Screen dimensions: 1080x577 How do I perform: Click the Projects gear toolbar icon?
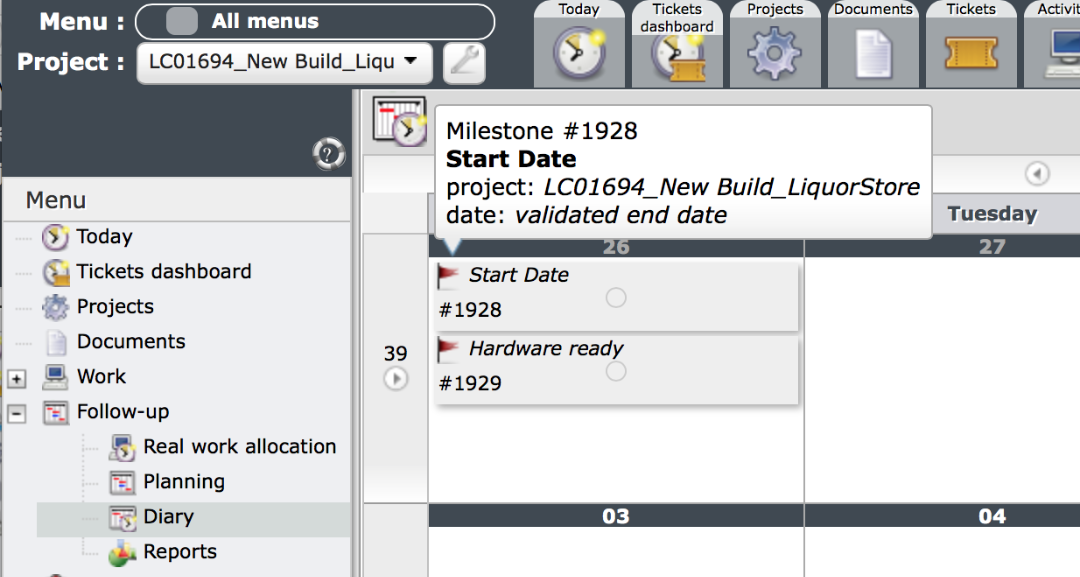tap(775, 53)
